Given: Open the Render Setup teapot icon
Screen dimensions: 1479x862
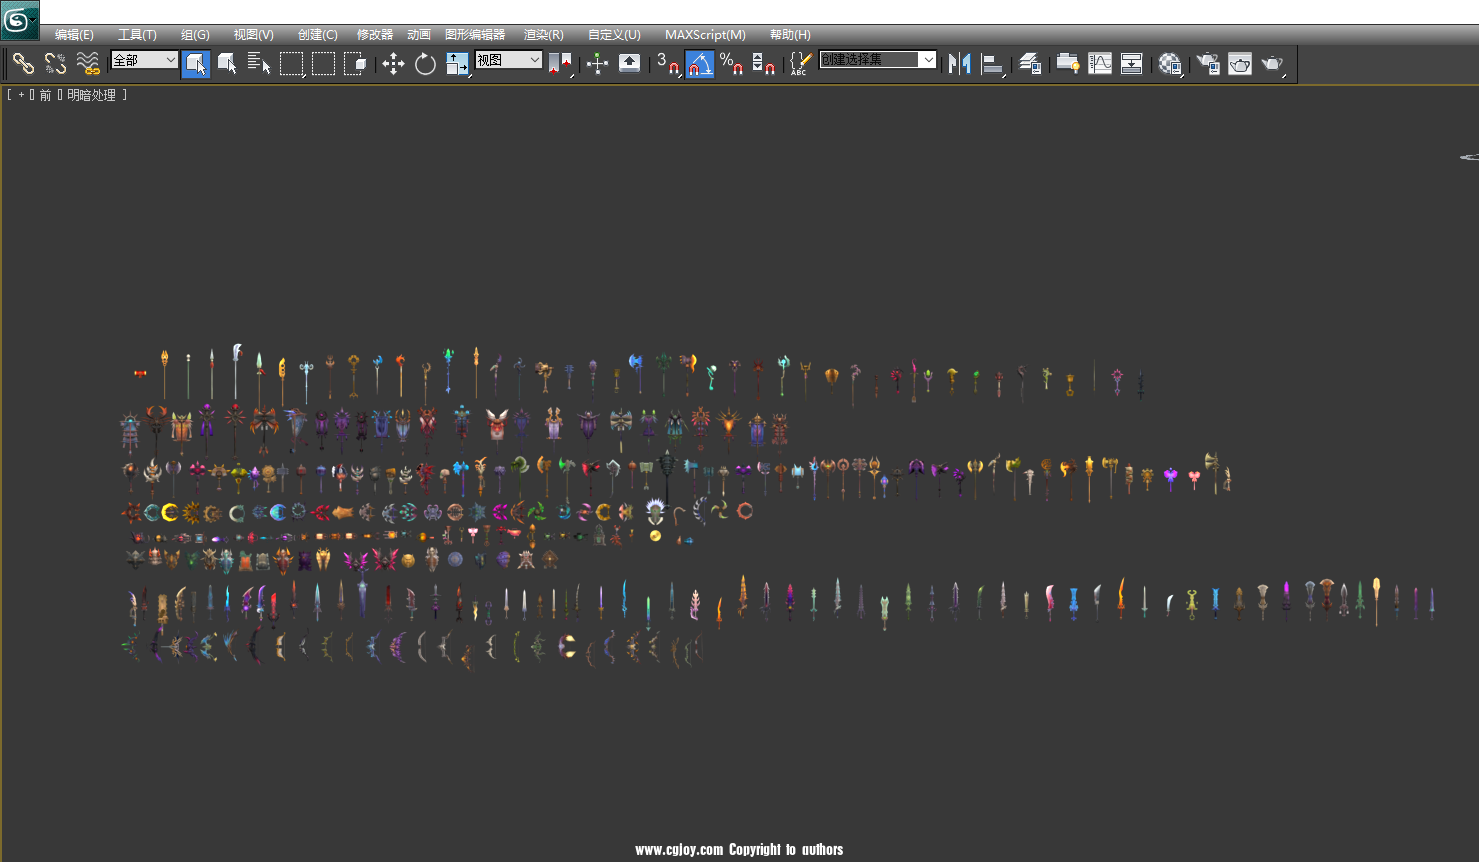Looking at the screenshot, I should 1208,64.
